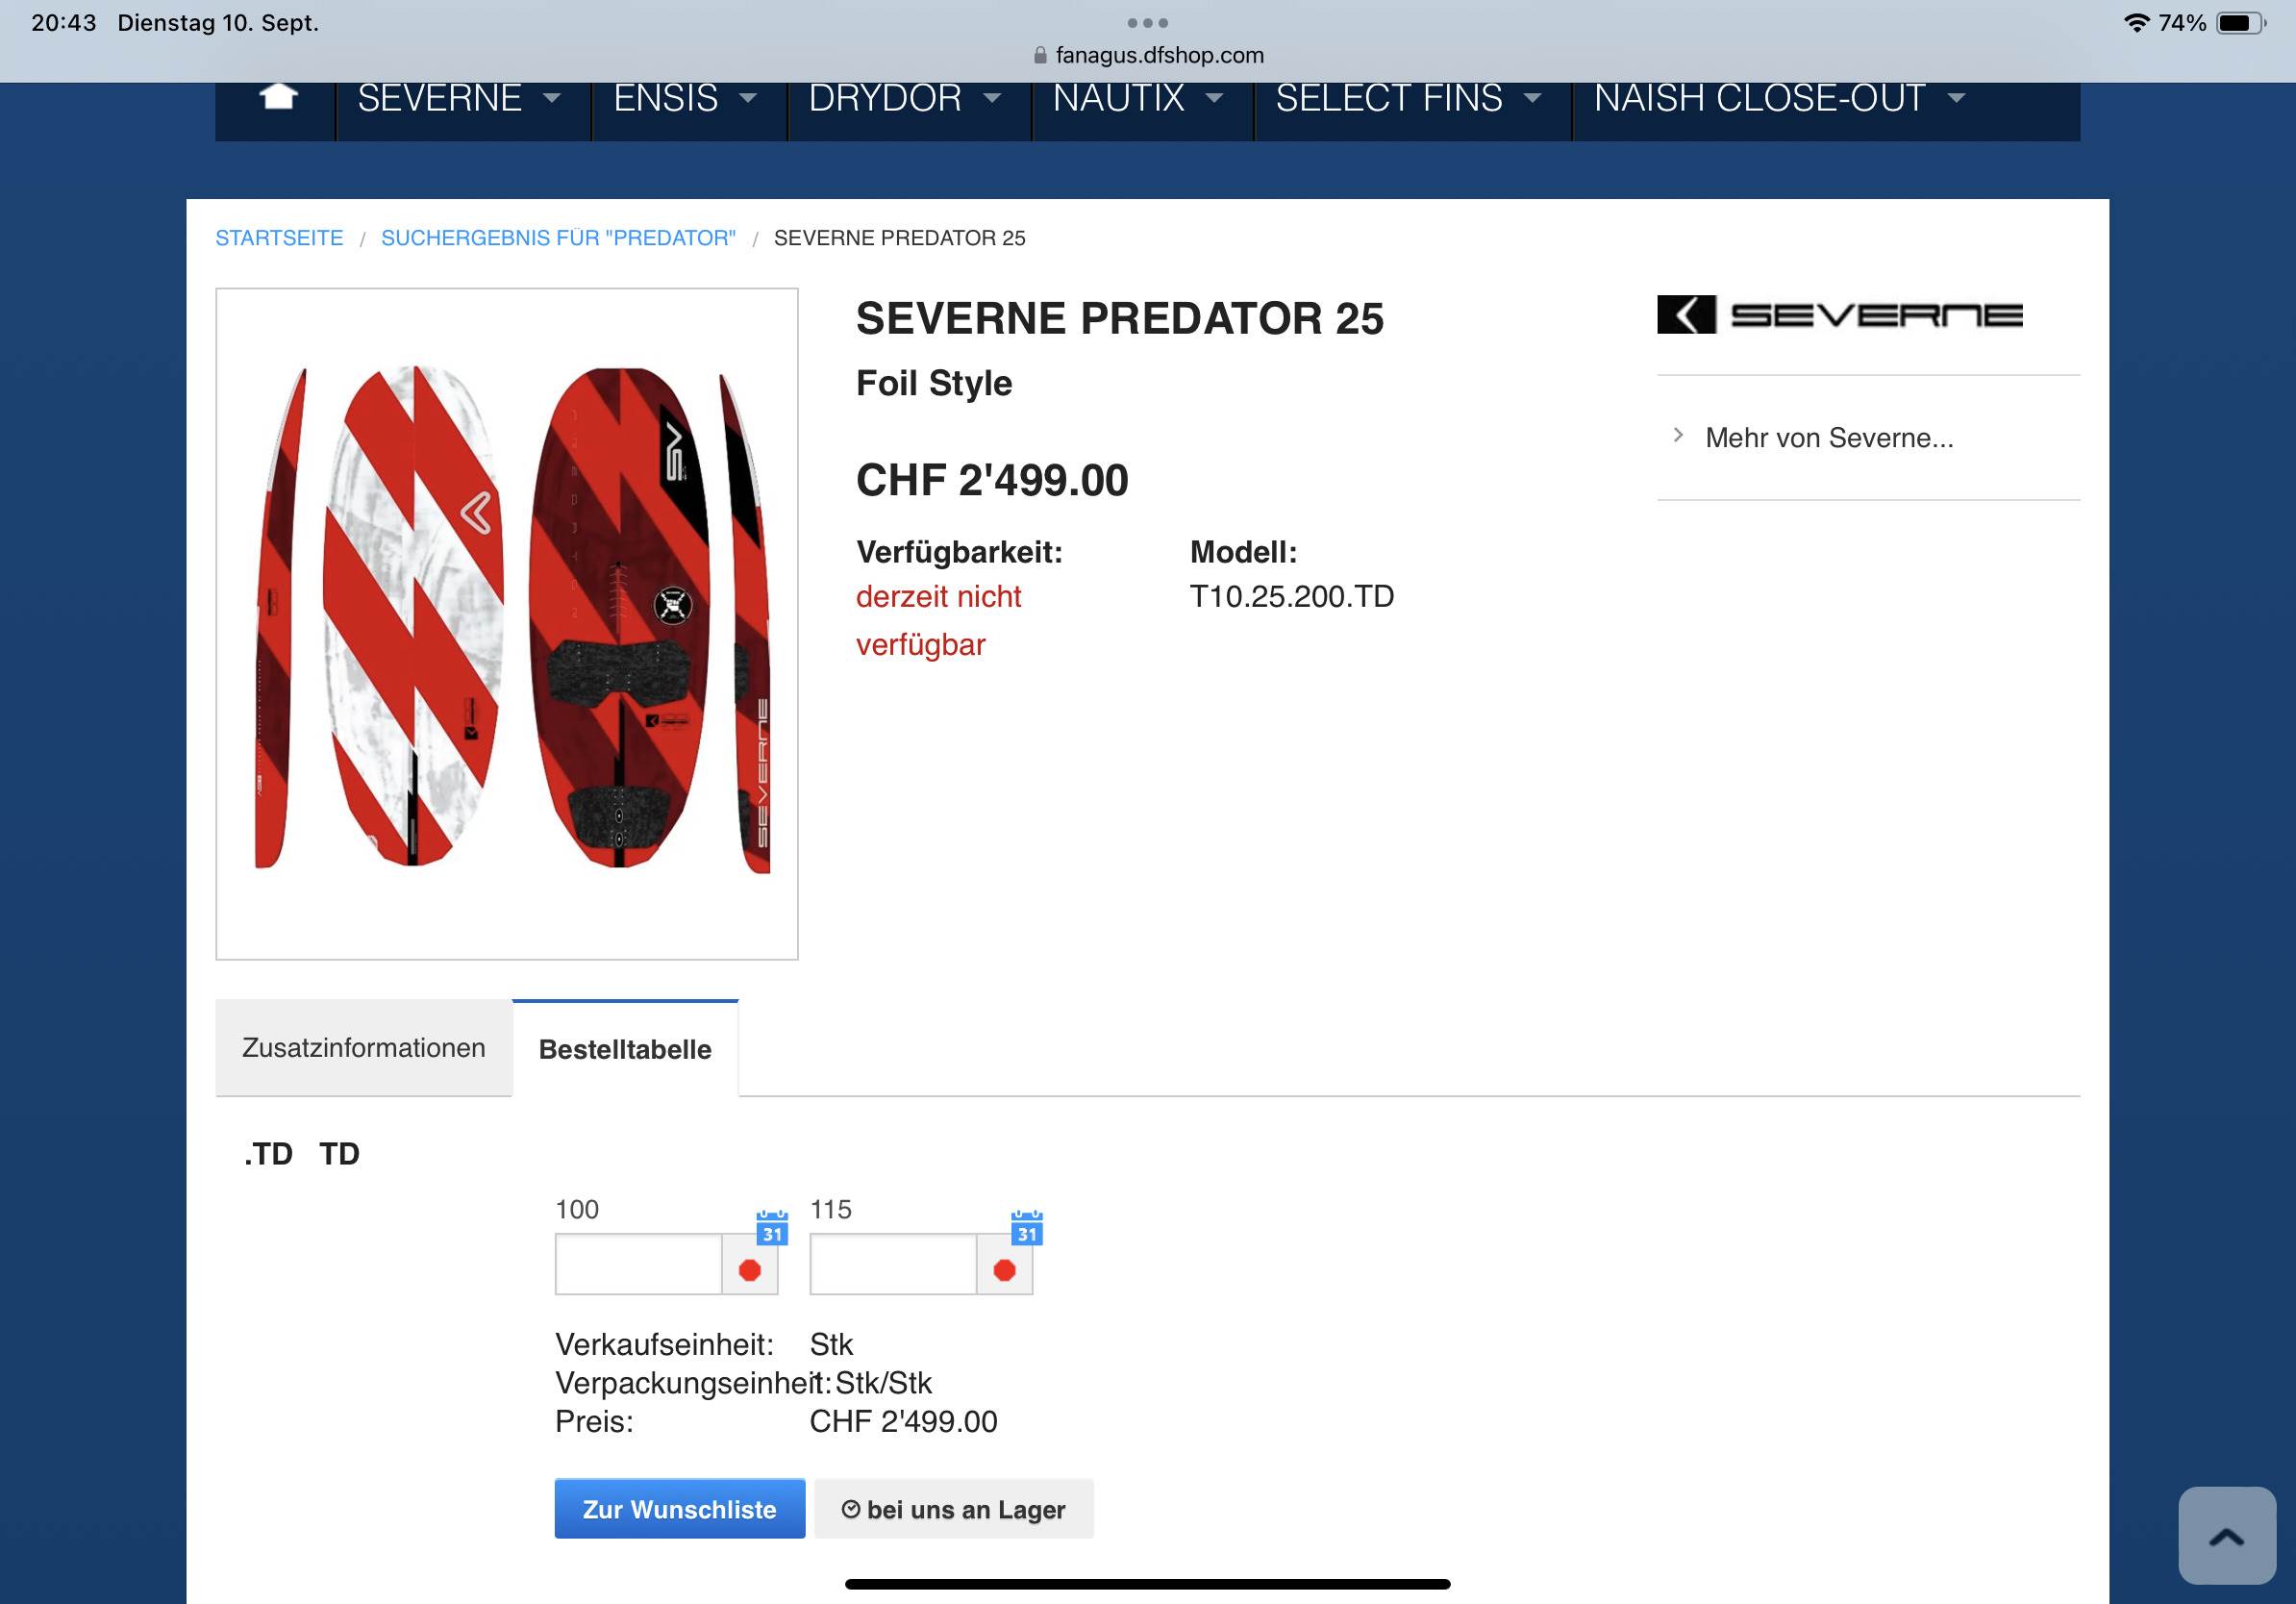Open calendar icon for size 115
This screenshot has width=2296, height=1604.
tap(1027, 1227)
